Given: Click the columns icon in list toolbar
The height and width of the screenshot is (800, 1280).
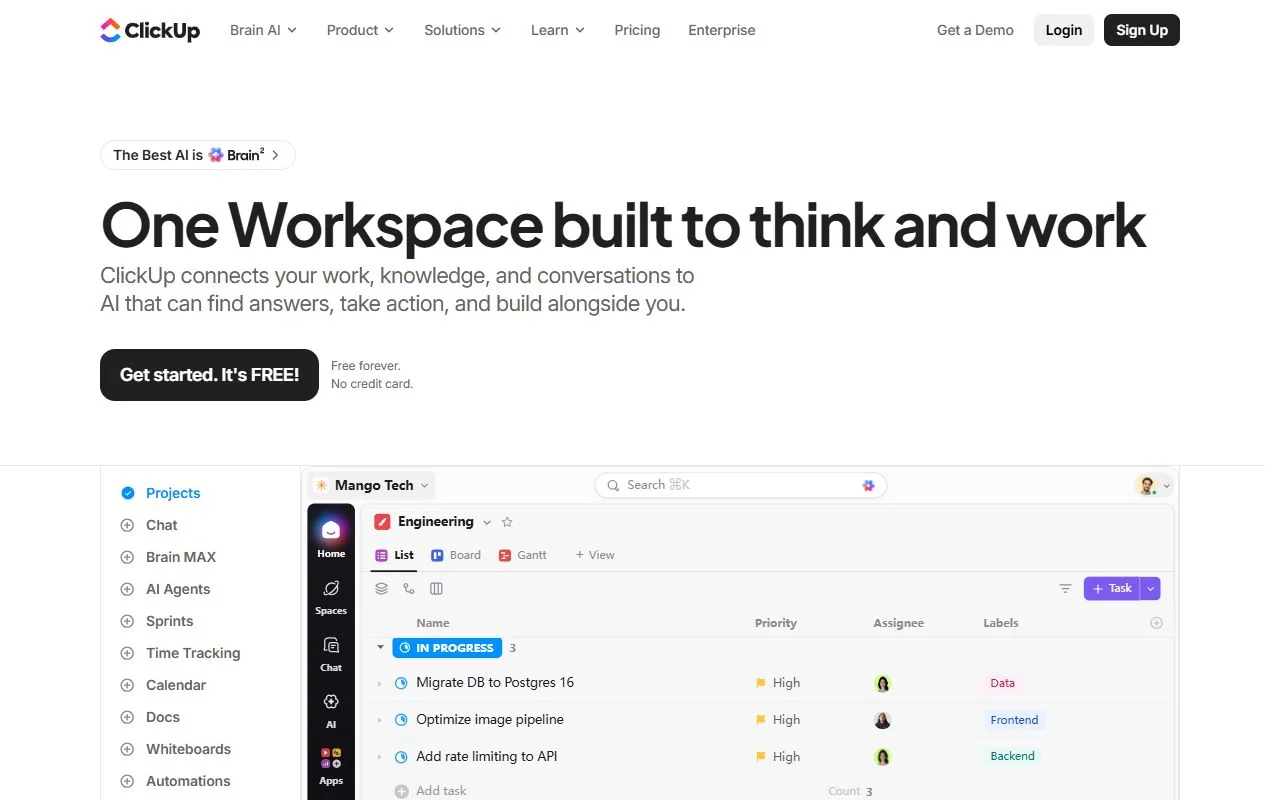Looking at the screenshot, I should click(436, 589).
